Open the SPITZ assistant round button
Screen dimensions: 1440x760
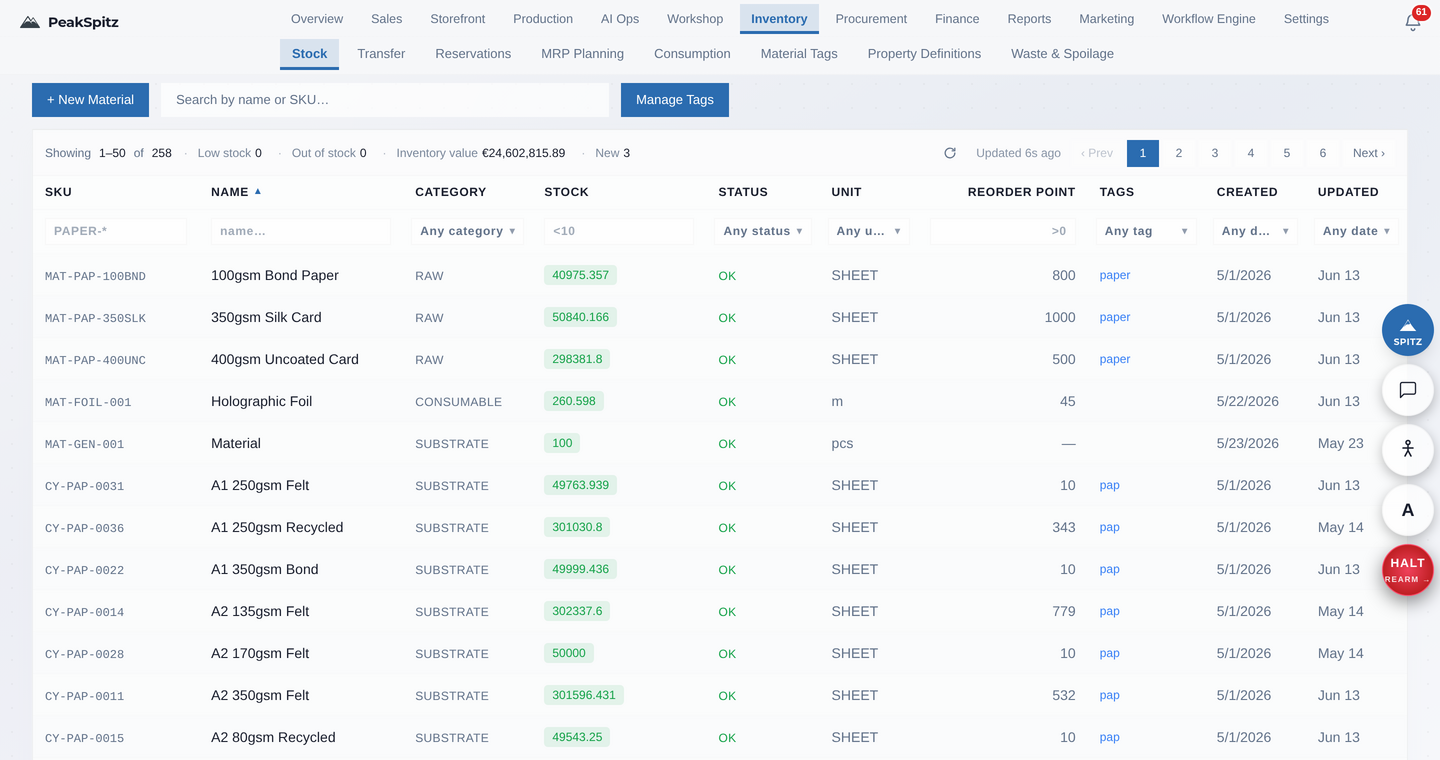[1408, 330]
